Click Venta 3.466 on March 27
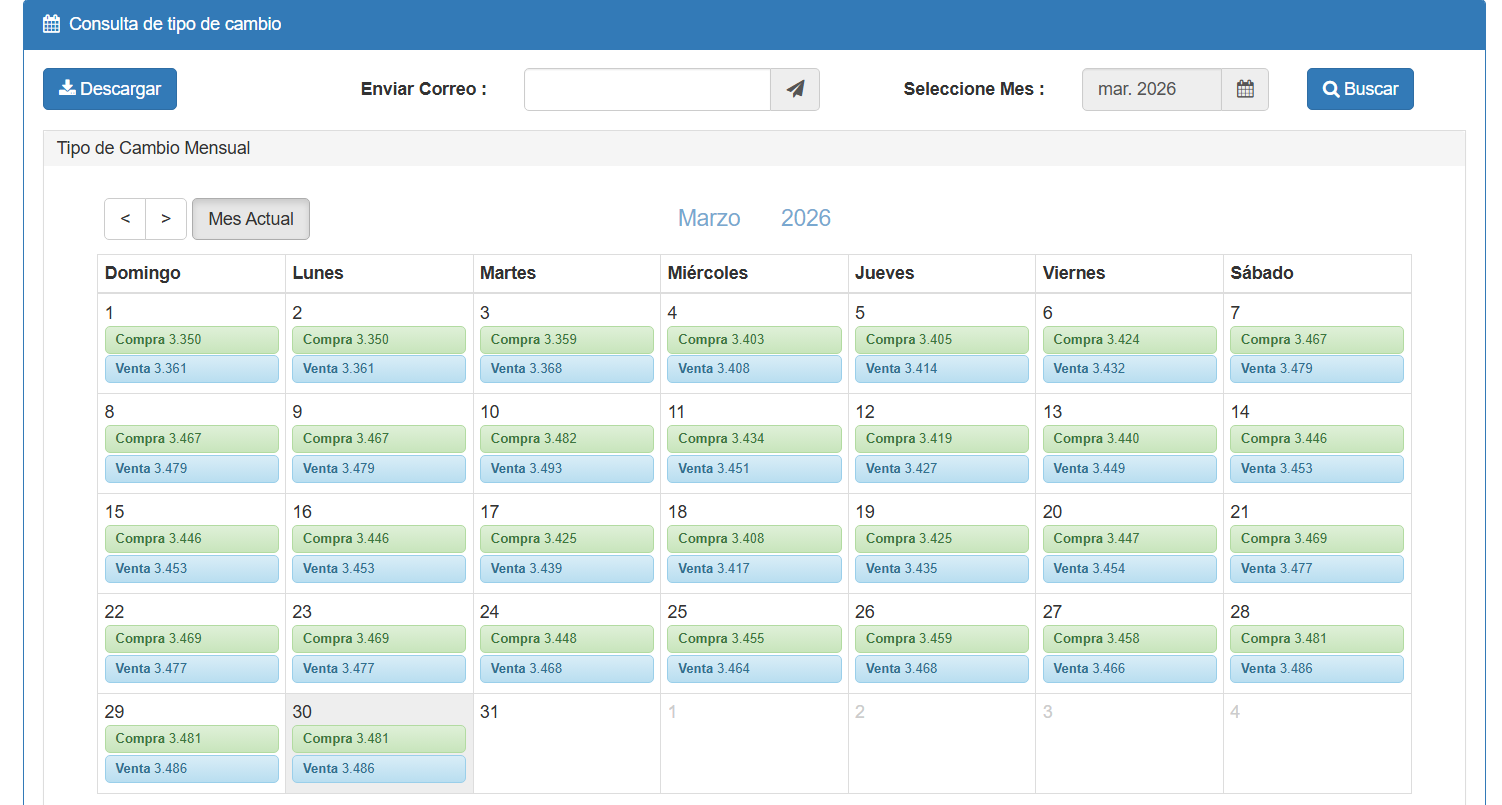 pyautogui.click(x=1129, y=669)
